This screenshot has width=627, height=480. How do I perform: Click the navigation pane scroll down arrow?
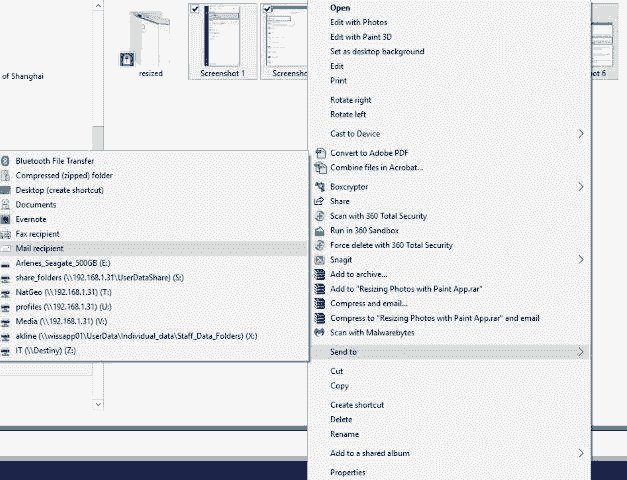[x=98, y=404]
